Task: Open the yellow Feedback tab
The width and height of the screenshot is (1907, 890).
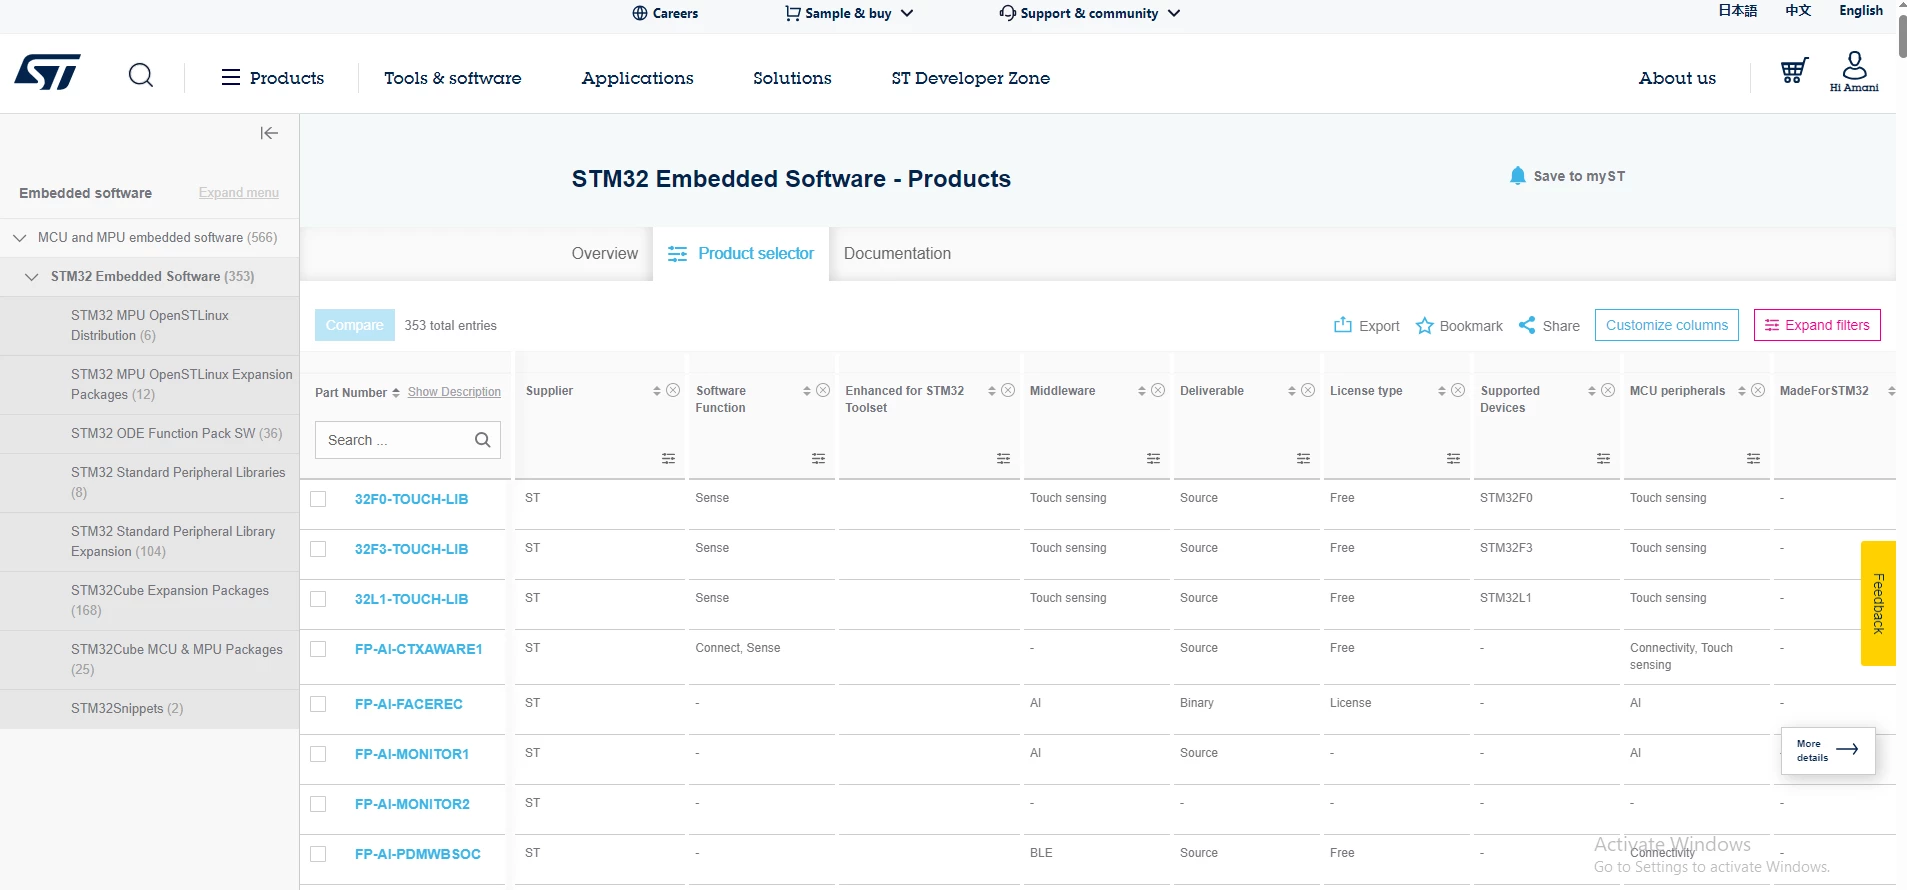Action: [1878, 603]
